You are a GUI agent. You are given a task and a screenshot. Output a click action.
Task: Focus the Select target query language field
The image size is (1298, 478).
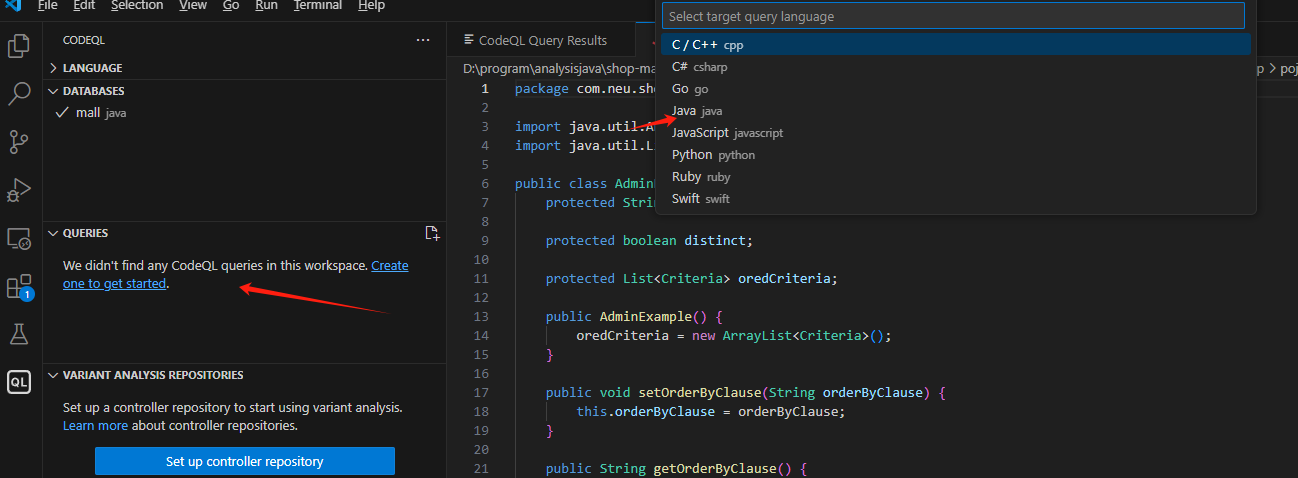953,16
